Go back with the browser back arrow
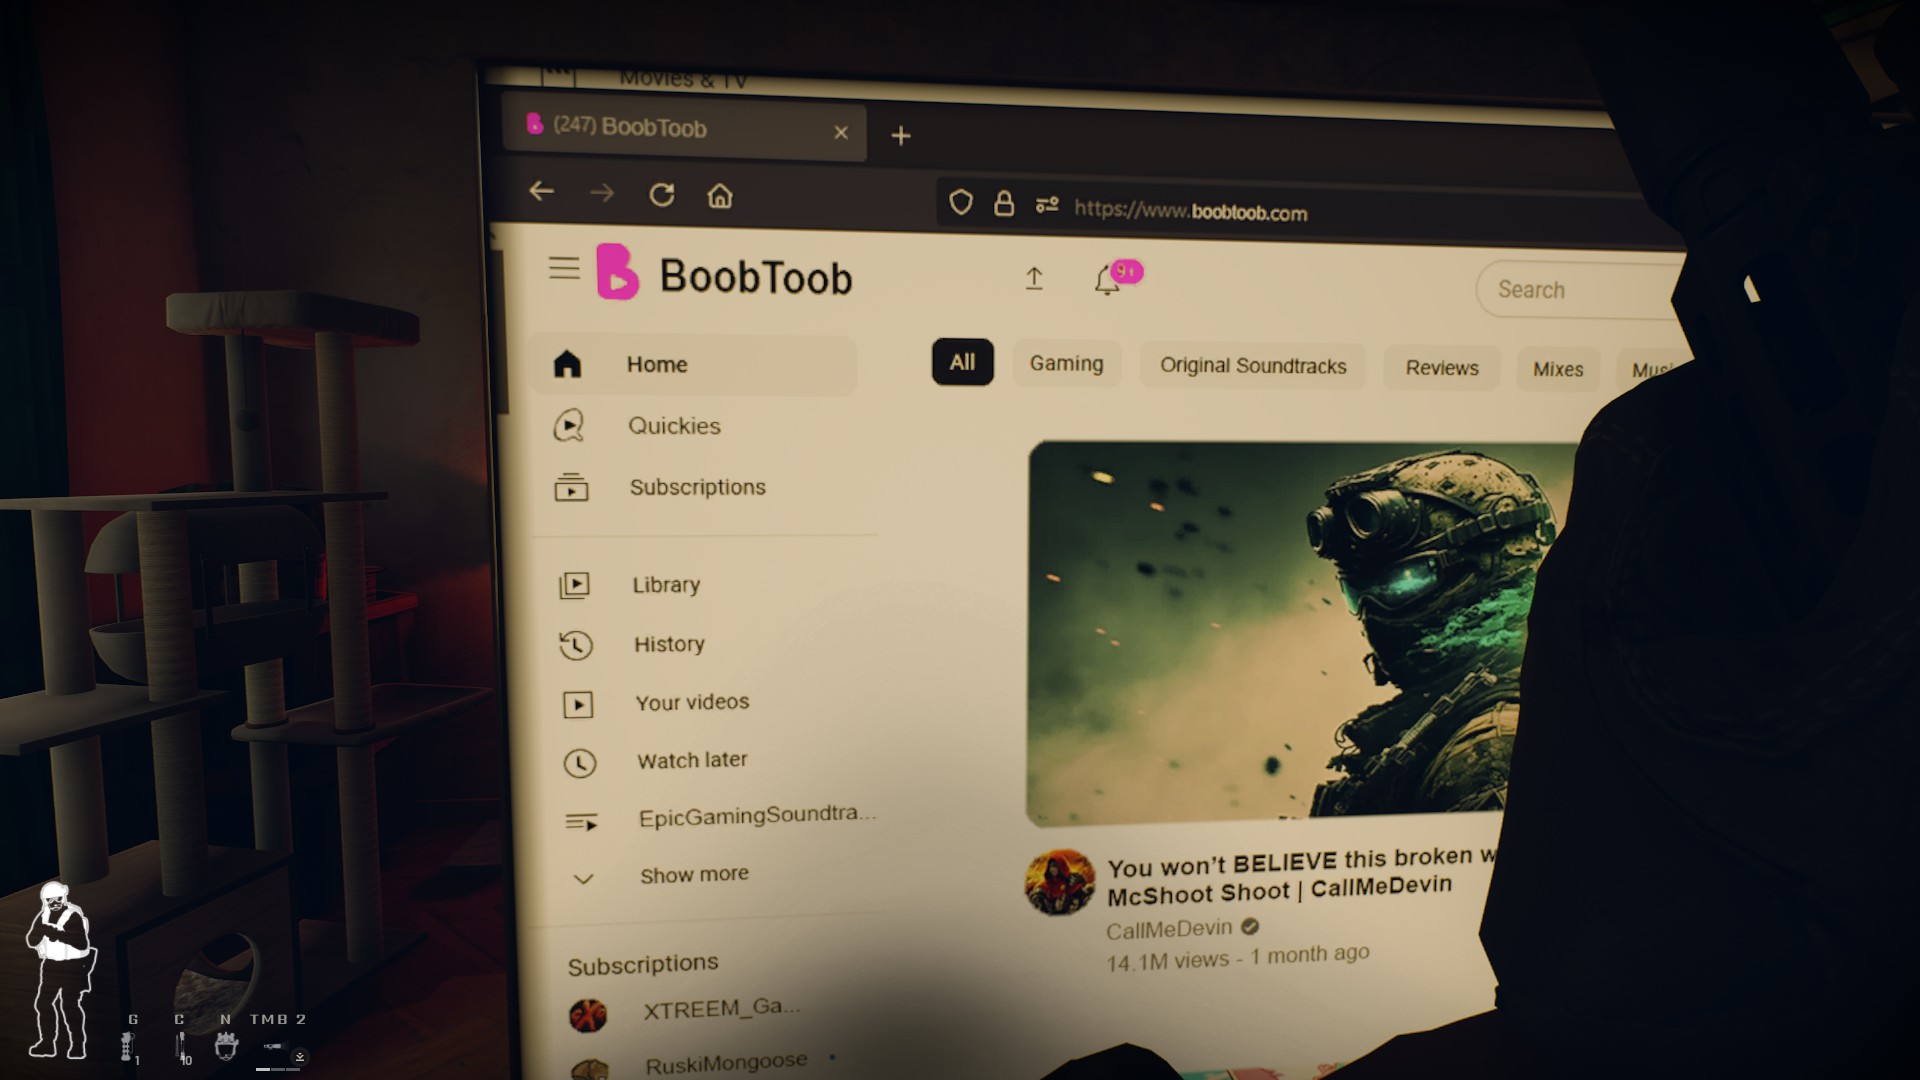Viewport: 1920px width, 1080px height. (541, 191)
